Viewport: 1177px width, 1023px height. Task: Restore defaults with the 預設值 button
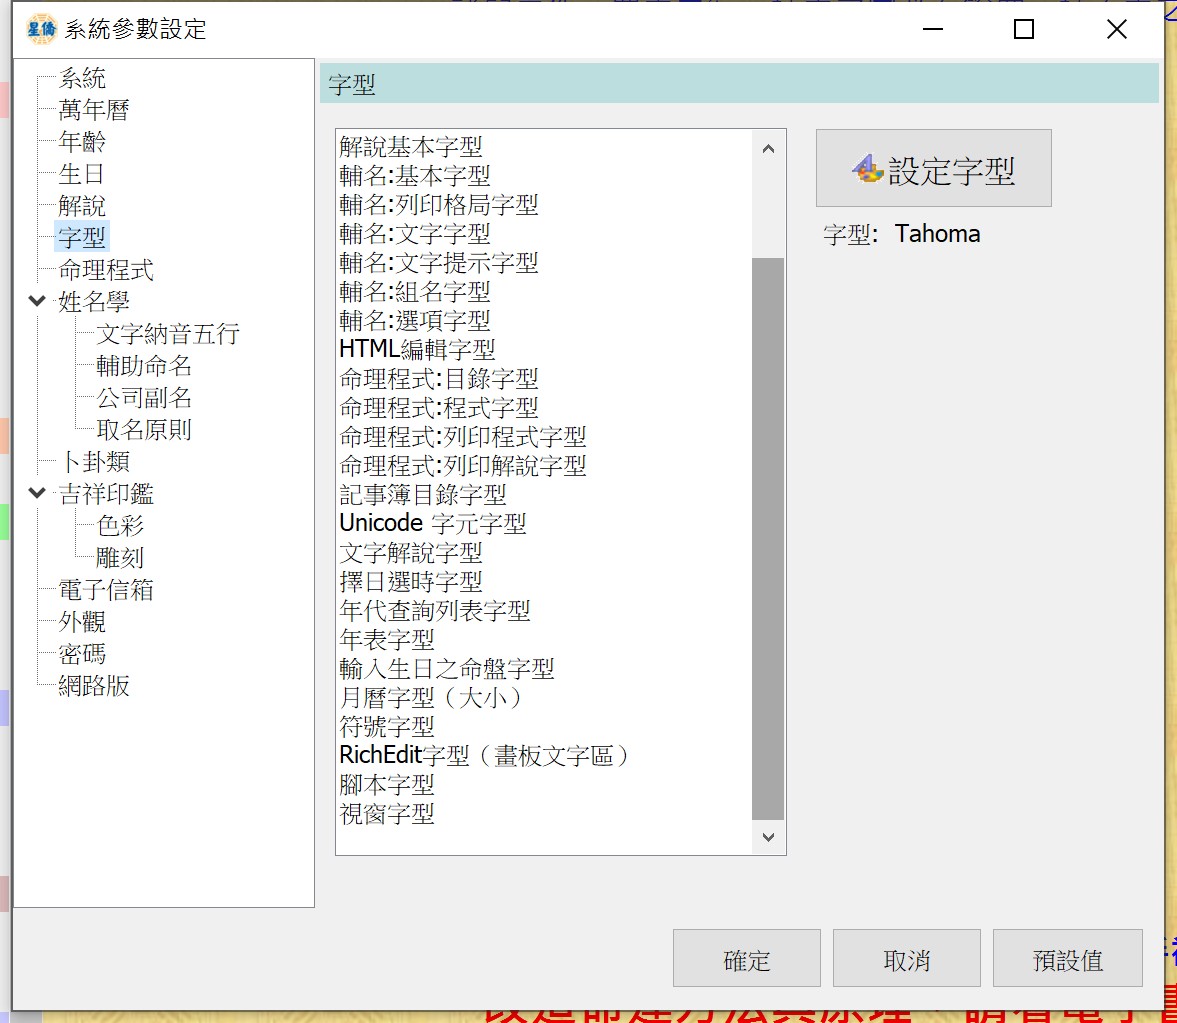(x=1067, y=959)
